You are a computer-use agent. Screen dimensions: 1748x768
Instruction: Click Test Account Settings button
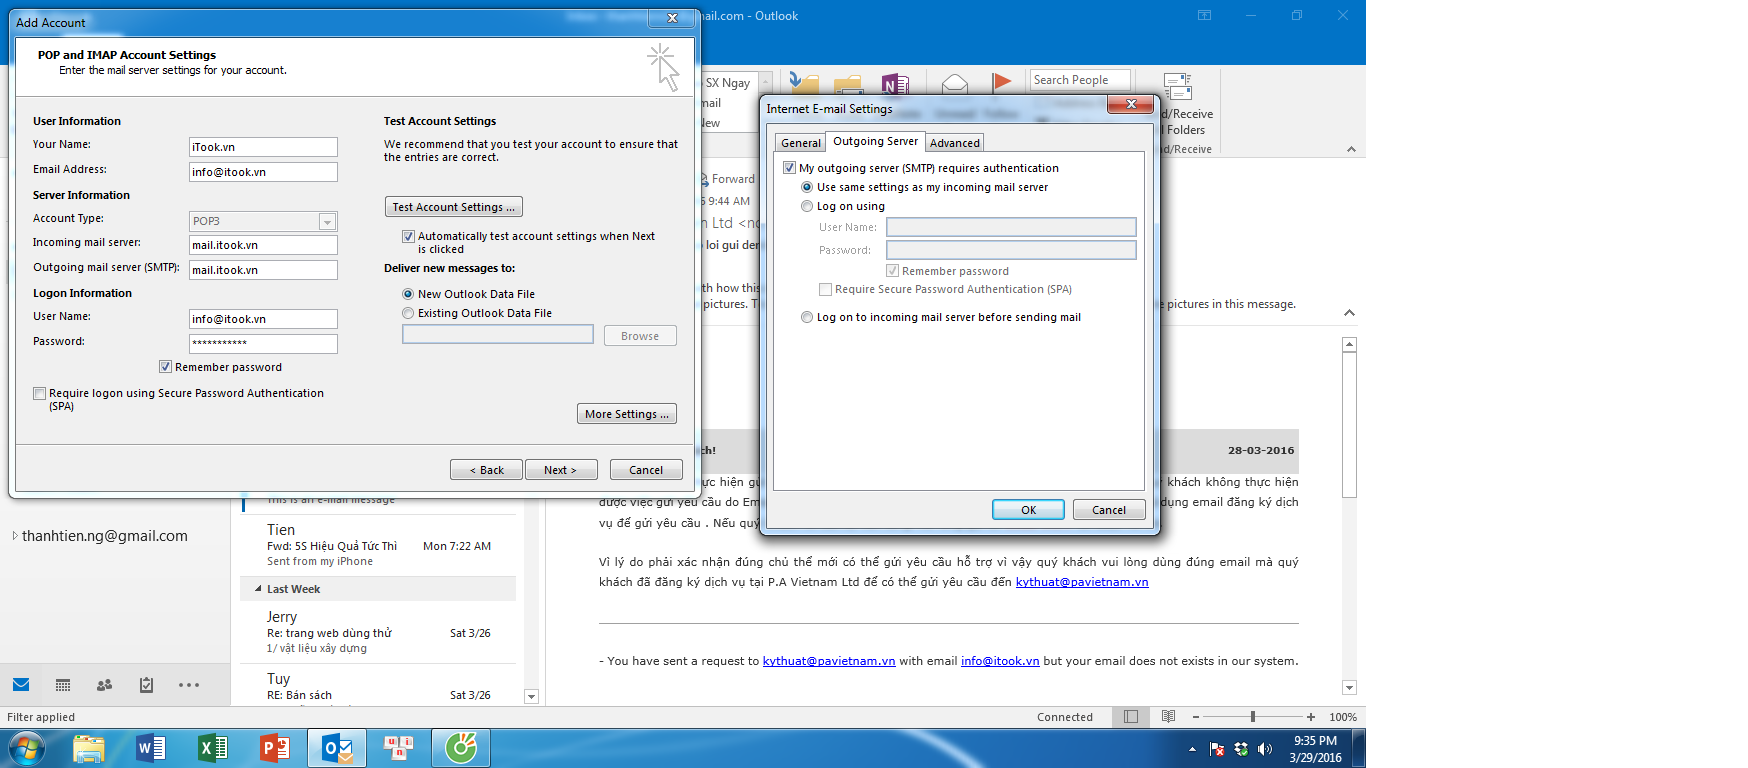pyautogui.click(x=454, y=207)
